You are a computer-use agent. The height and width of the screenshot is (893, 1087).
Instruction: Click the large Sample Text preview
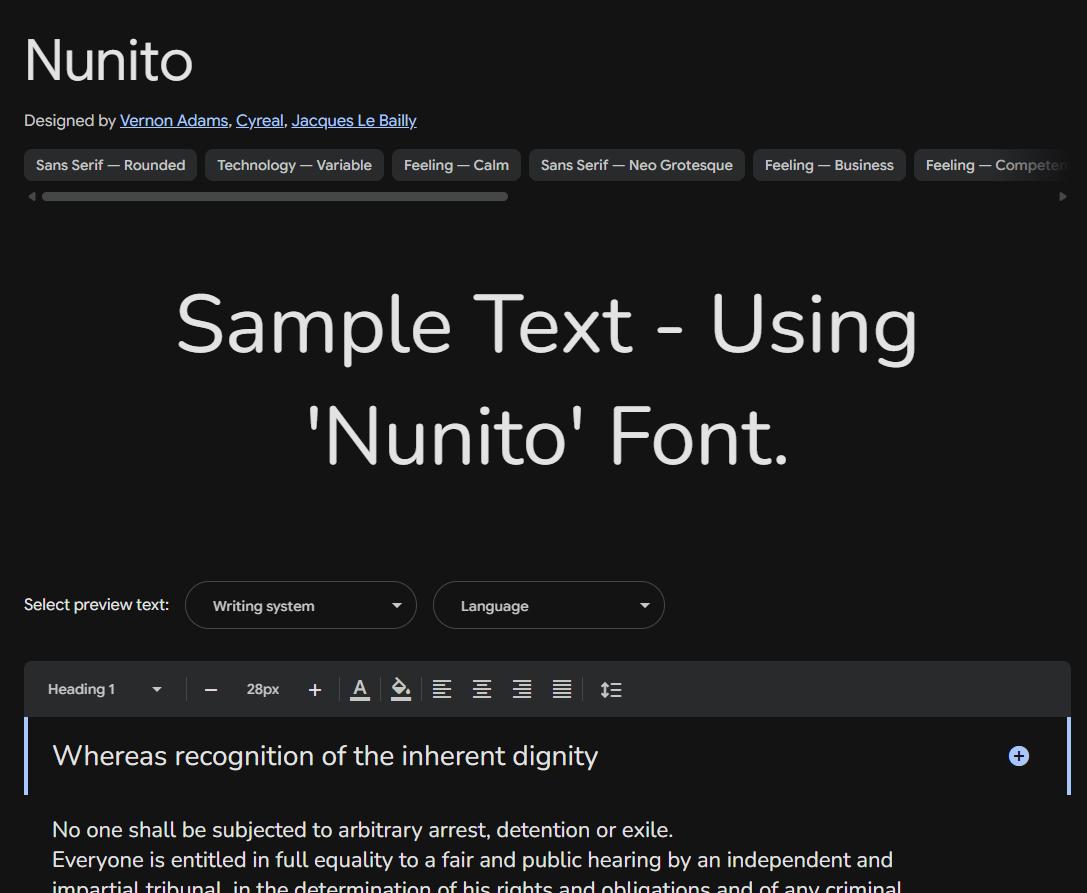coord(547,381)
